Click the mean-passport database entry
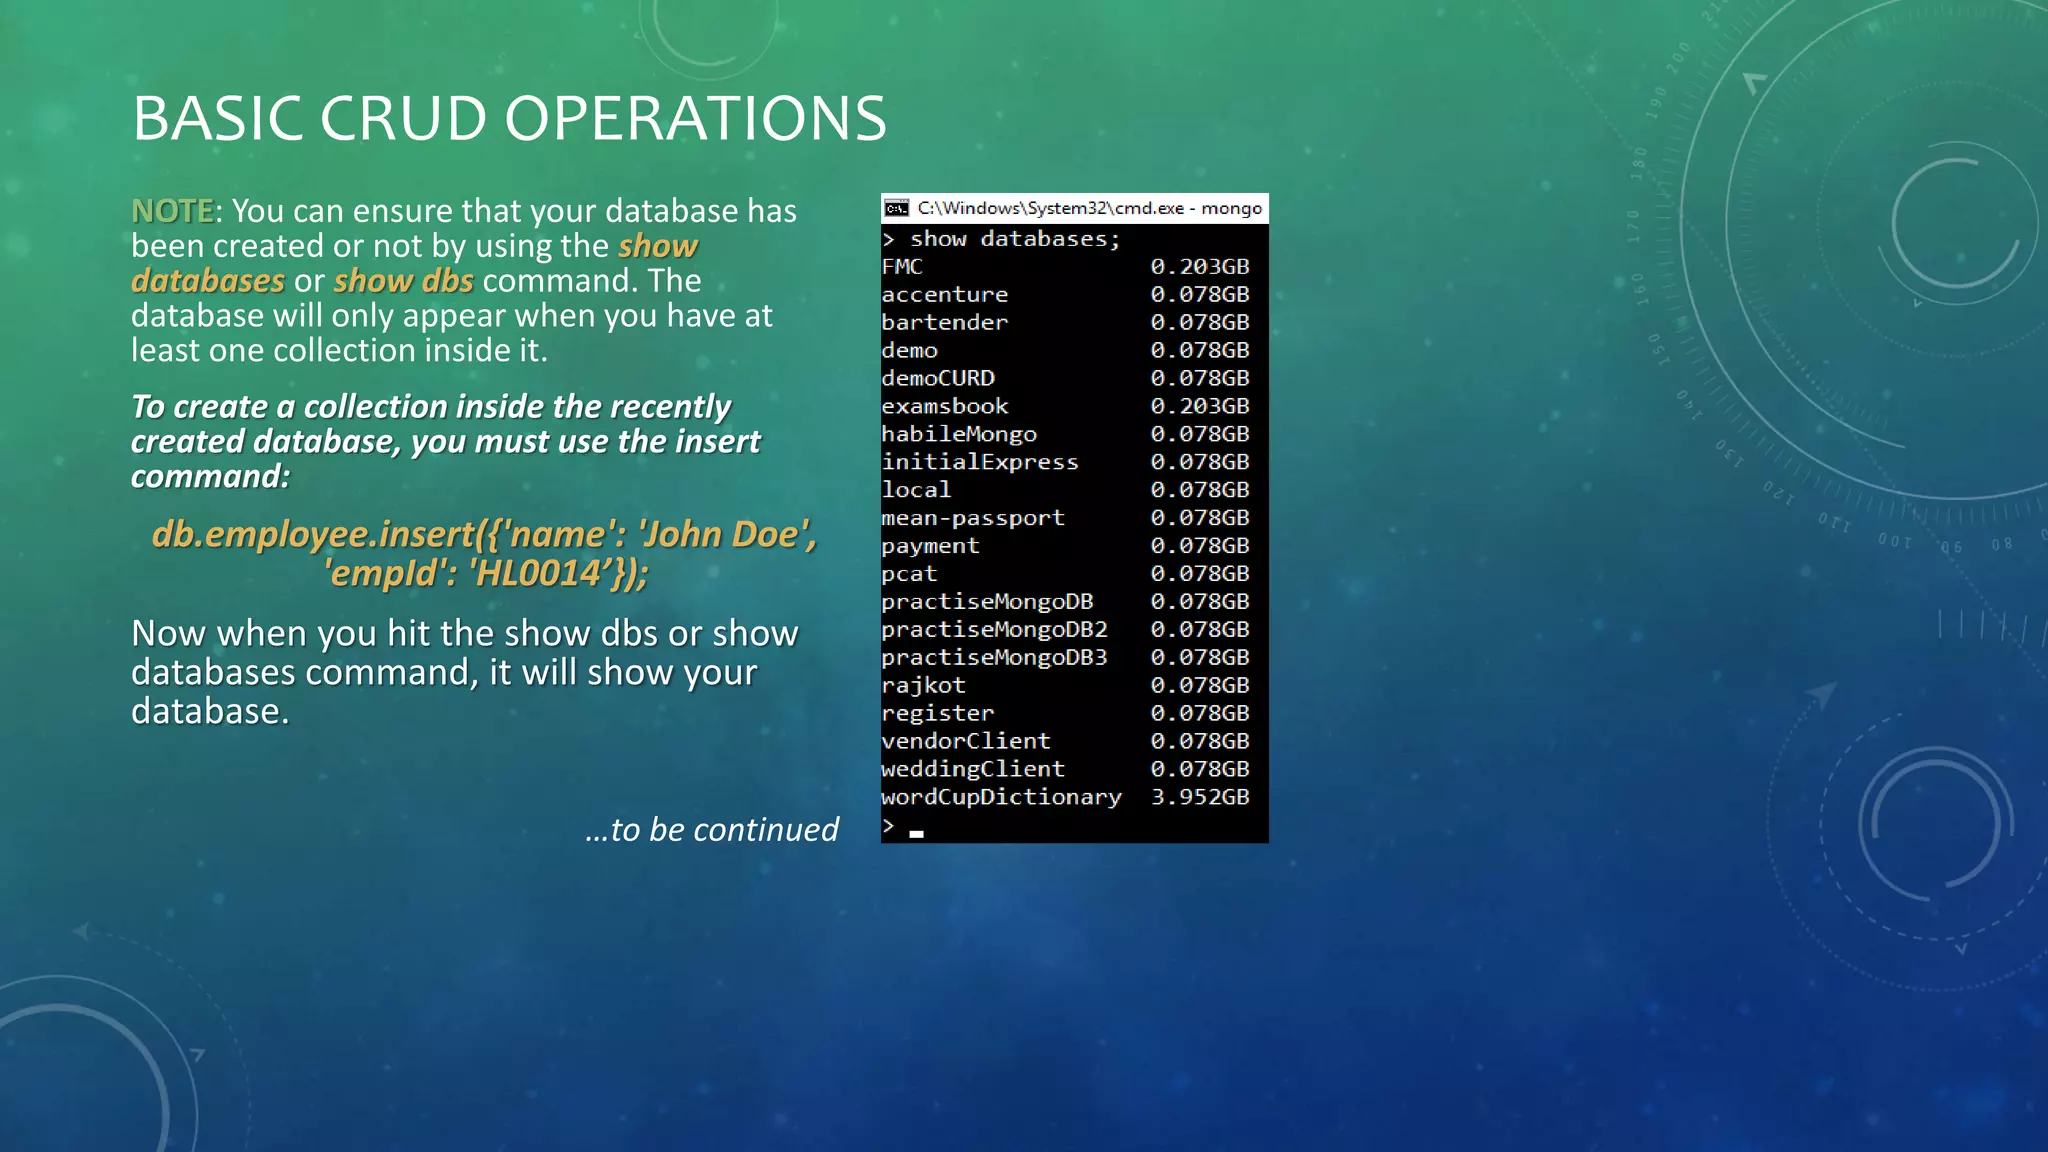The height and width of the screenshot is (1152, 2048). [972, 518]
